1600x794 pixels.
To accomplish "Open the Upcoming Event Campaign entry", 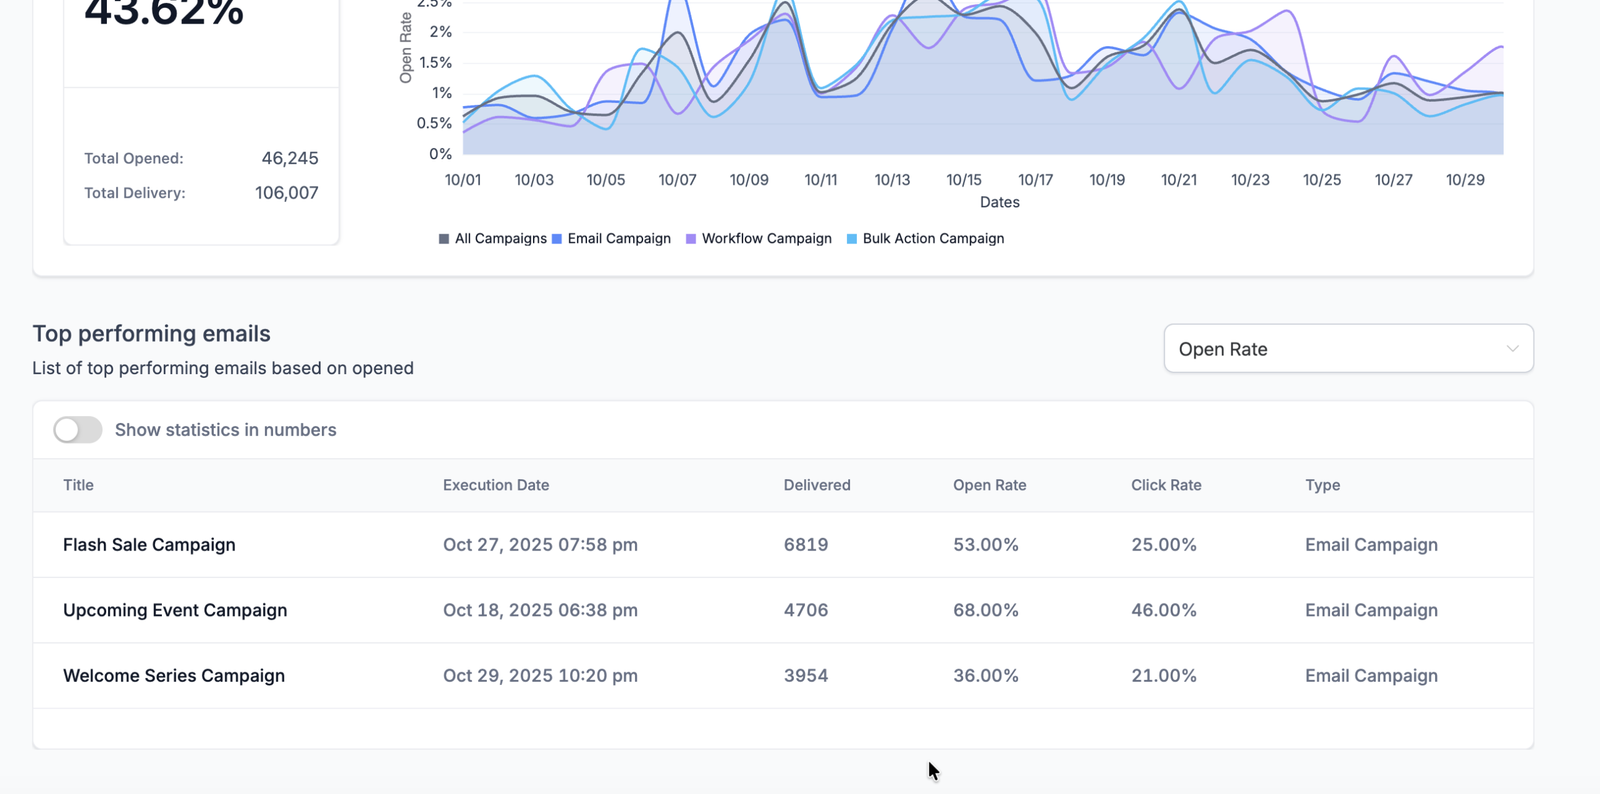I will click(x=175, y=610).
